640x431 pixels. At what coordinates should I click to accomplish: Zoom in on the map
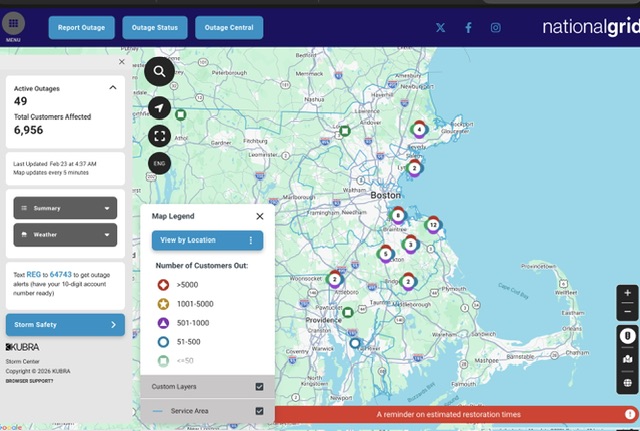click(x=627, y=293)
